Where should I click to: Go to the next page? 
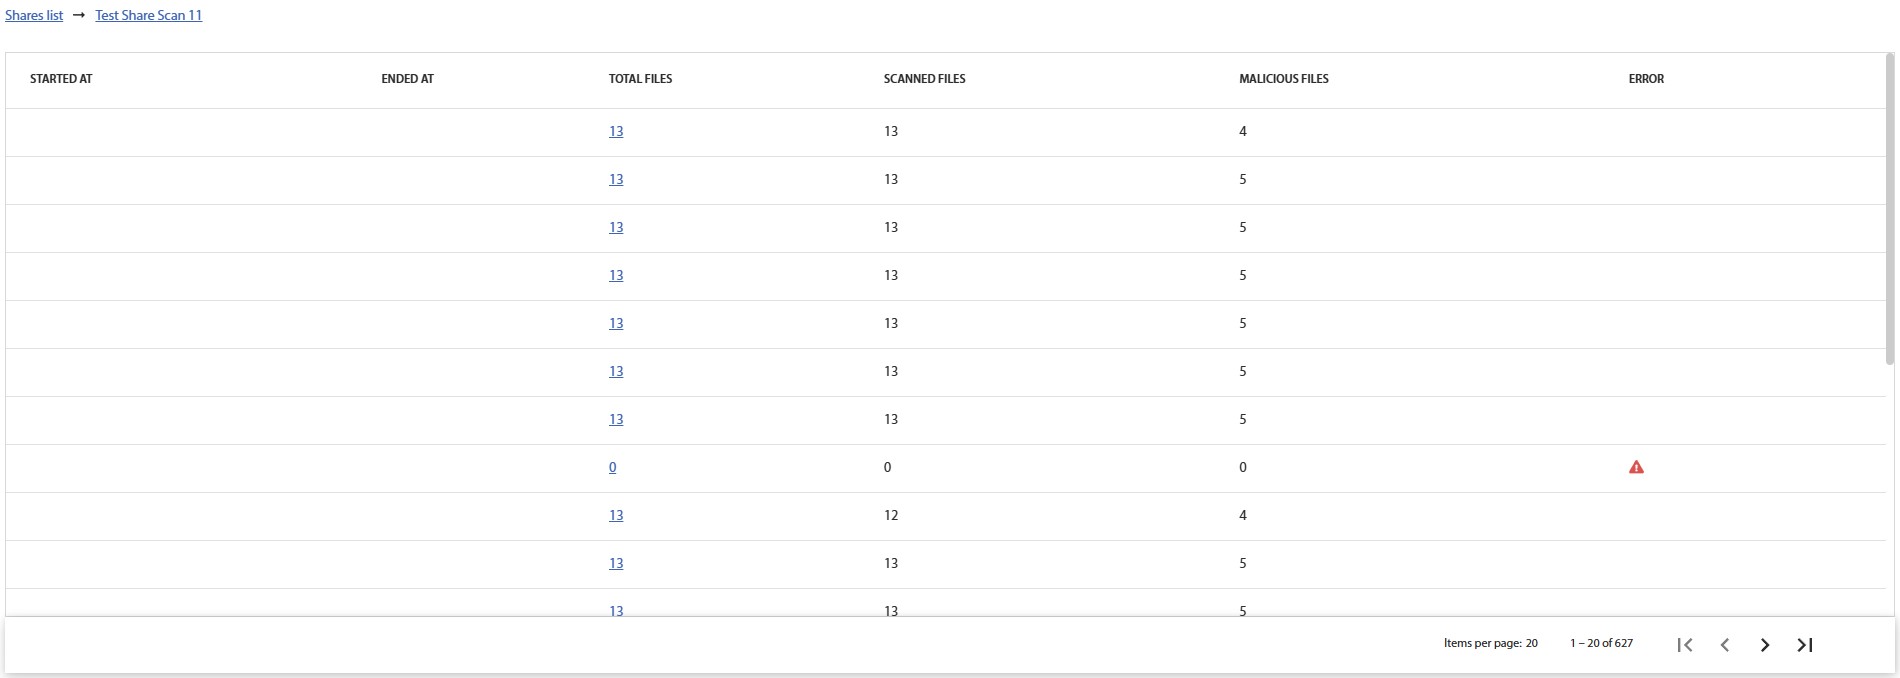coord(1765,645)
